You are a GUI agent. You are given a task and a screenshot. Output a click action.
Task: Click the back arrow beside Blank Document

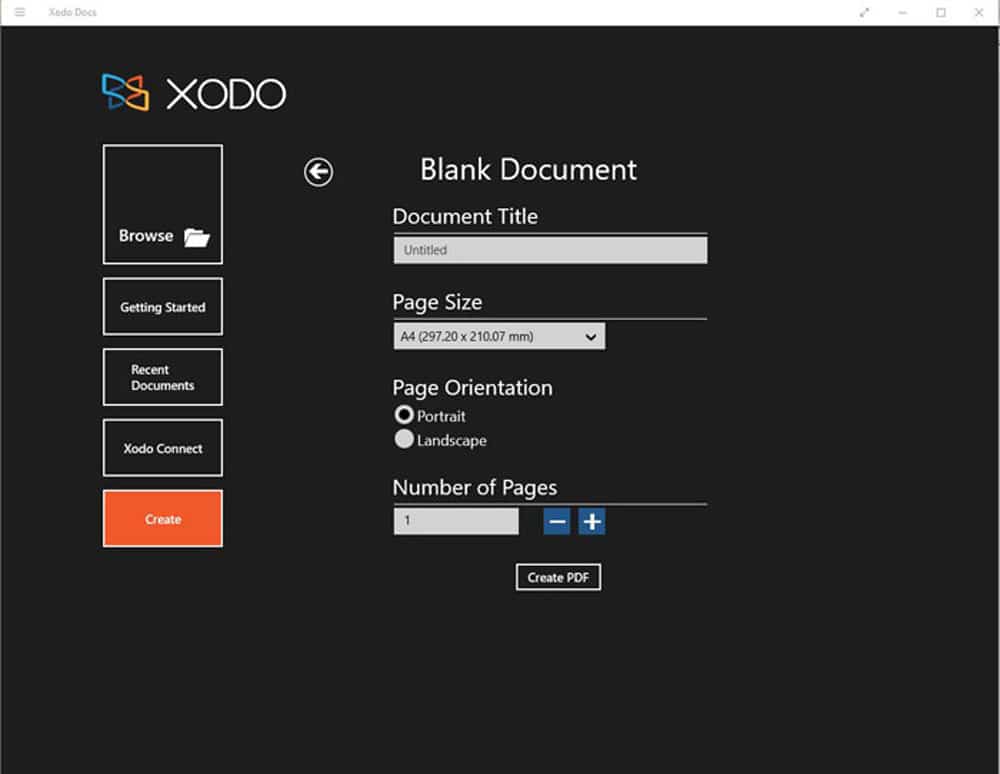point(318,172)
